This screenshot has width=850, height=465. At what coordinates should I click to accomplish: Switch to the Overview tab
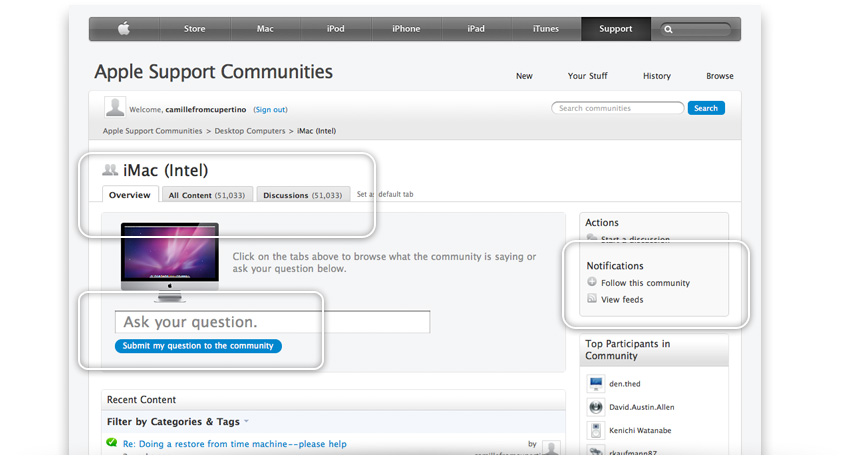[130, 195]
